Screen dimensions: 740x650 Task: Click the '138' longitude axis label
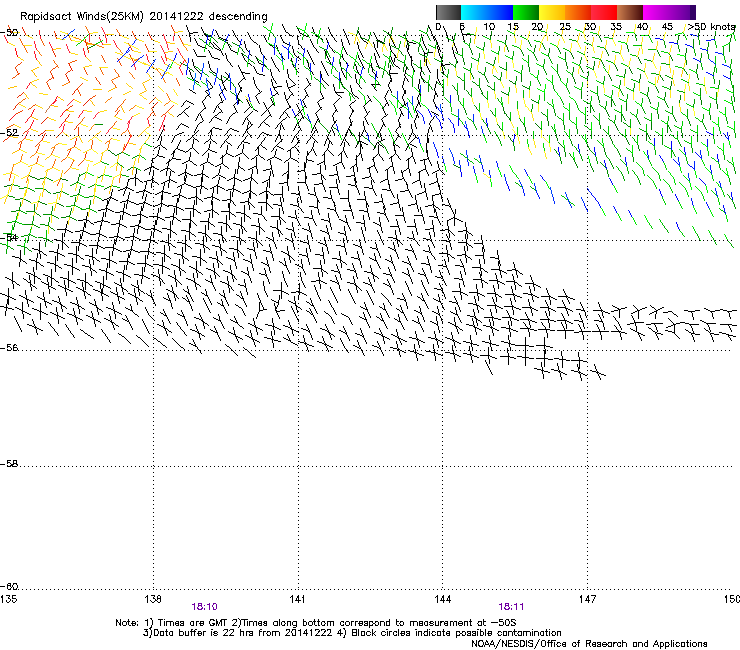(153, 599)
